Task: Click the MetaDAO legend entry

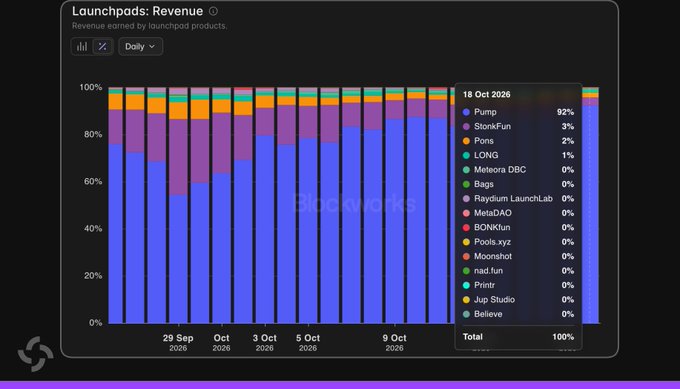Action: (518, 213)
